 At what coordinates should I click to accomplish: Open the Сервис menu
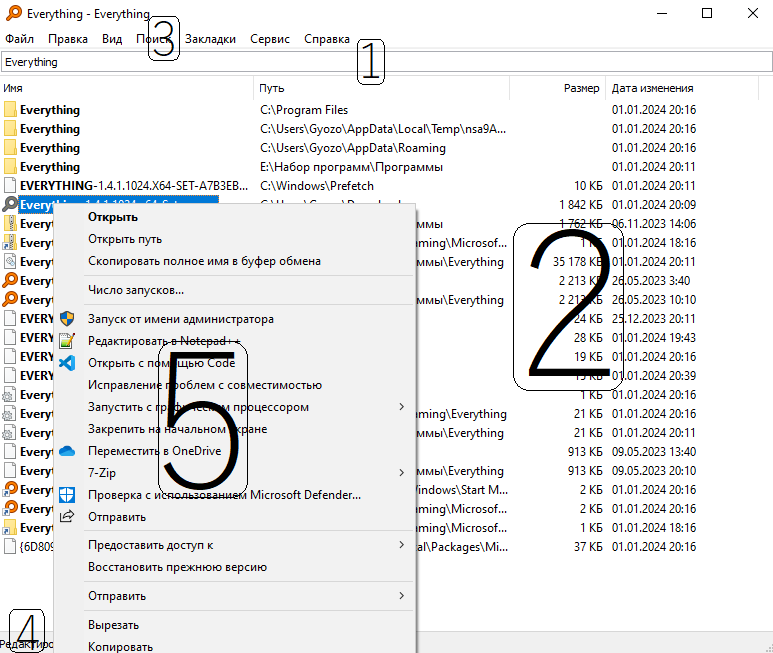click(270, 39)
